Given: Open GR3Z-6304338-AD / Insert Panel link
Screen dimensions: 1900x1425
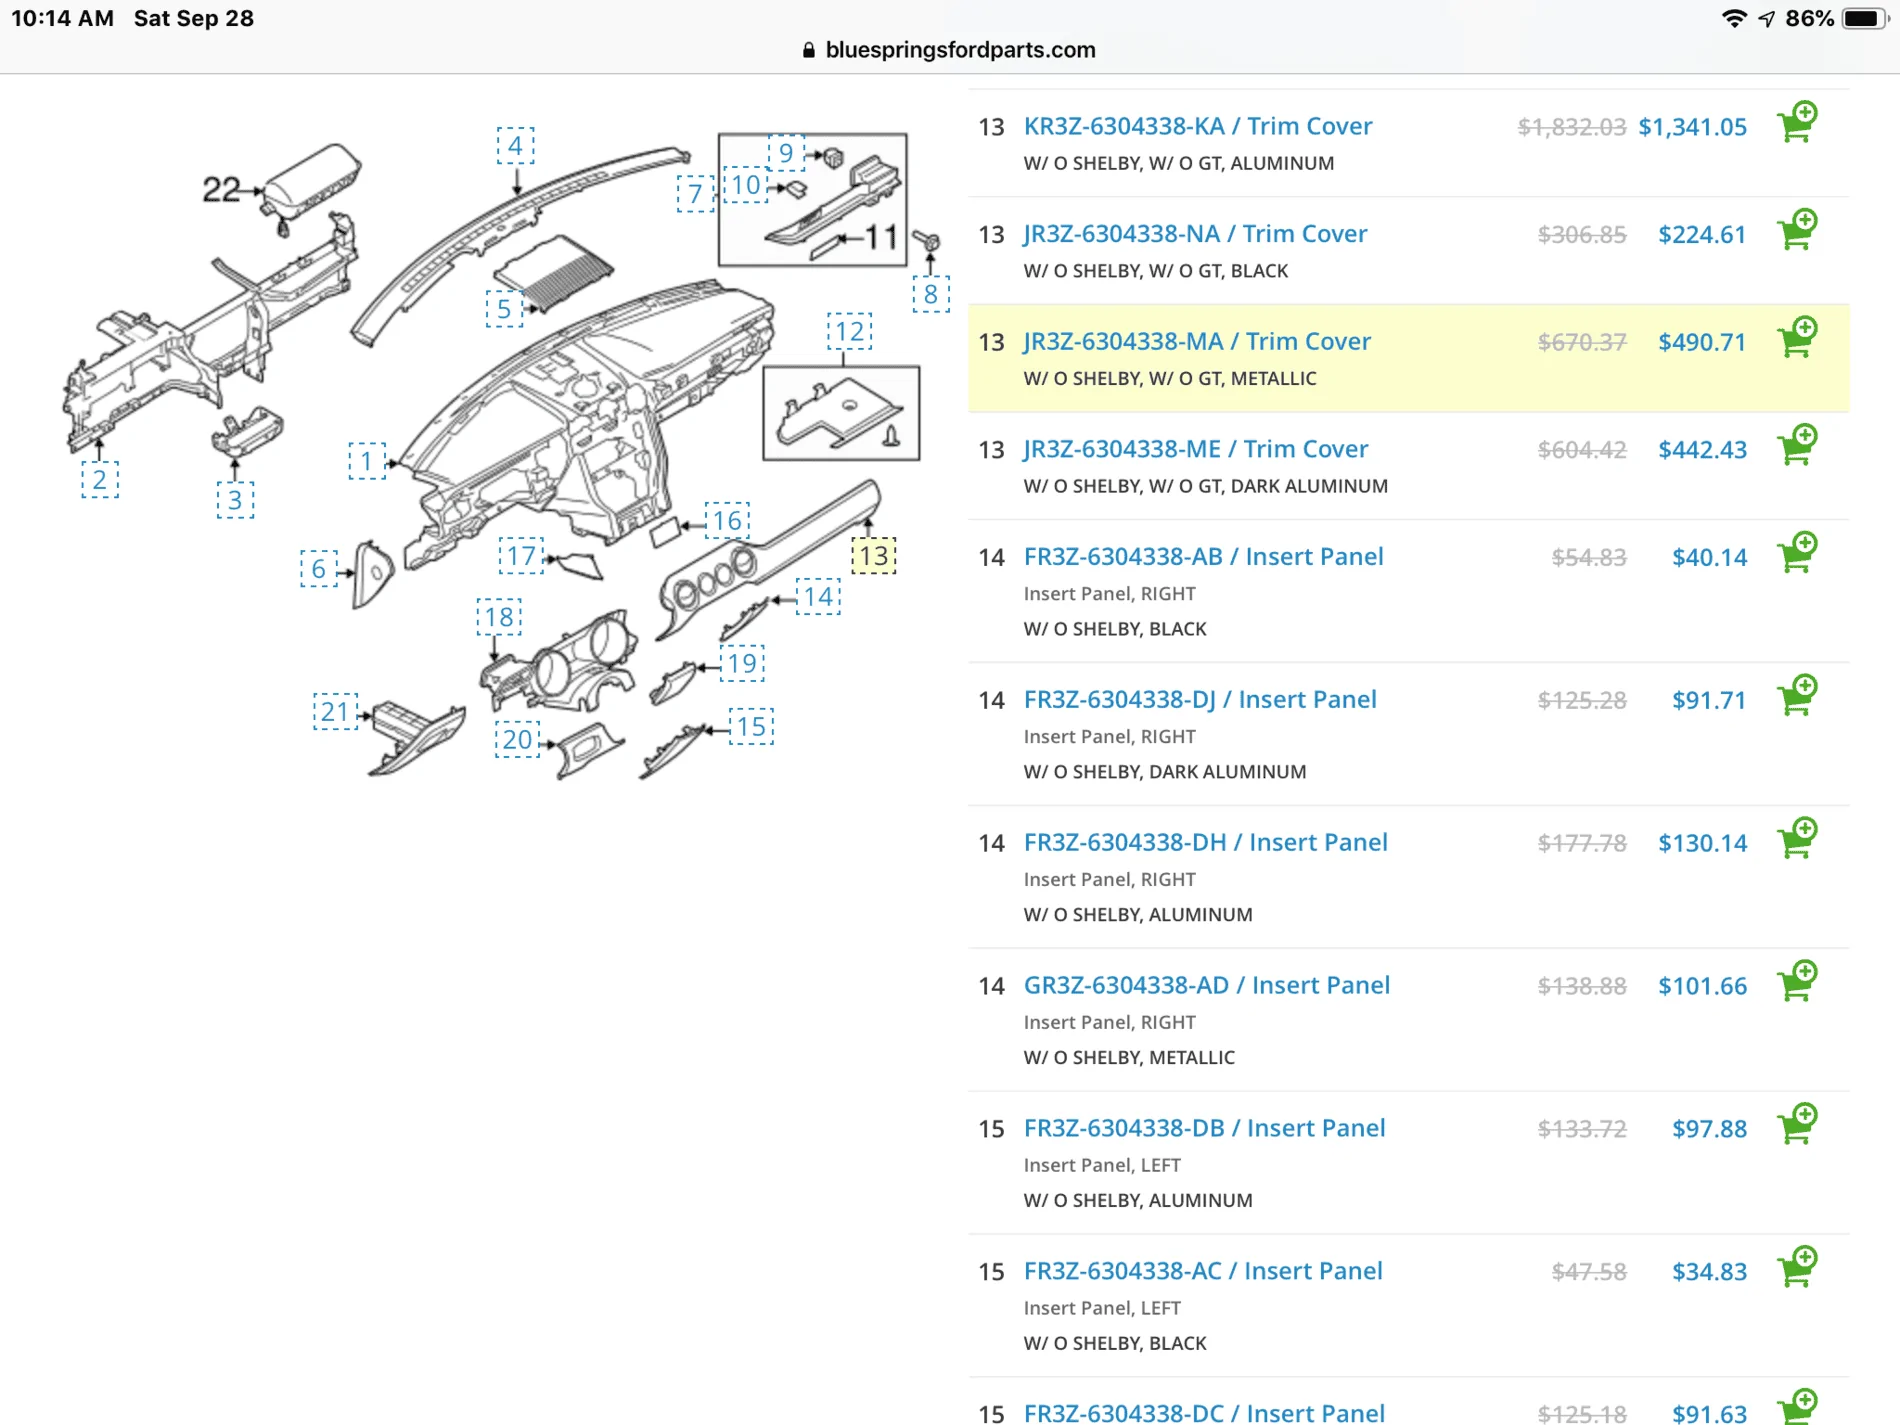Looking at the screenshot, I should 1206,986.
